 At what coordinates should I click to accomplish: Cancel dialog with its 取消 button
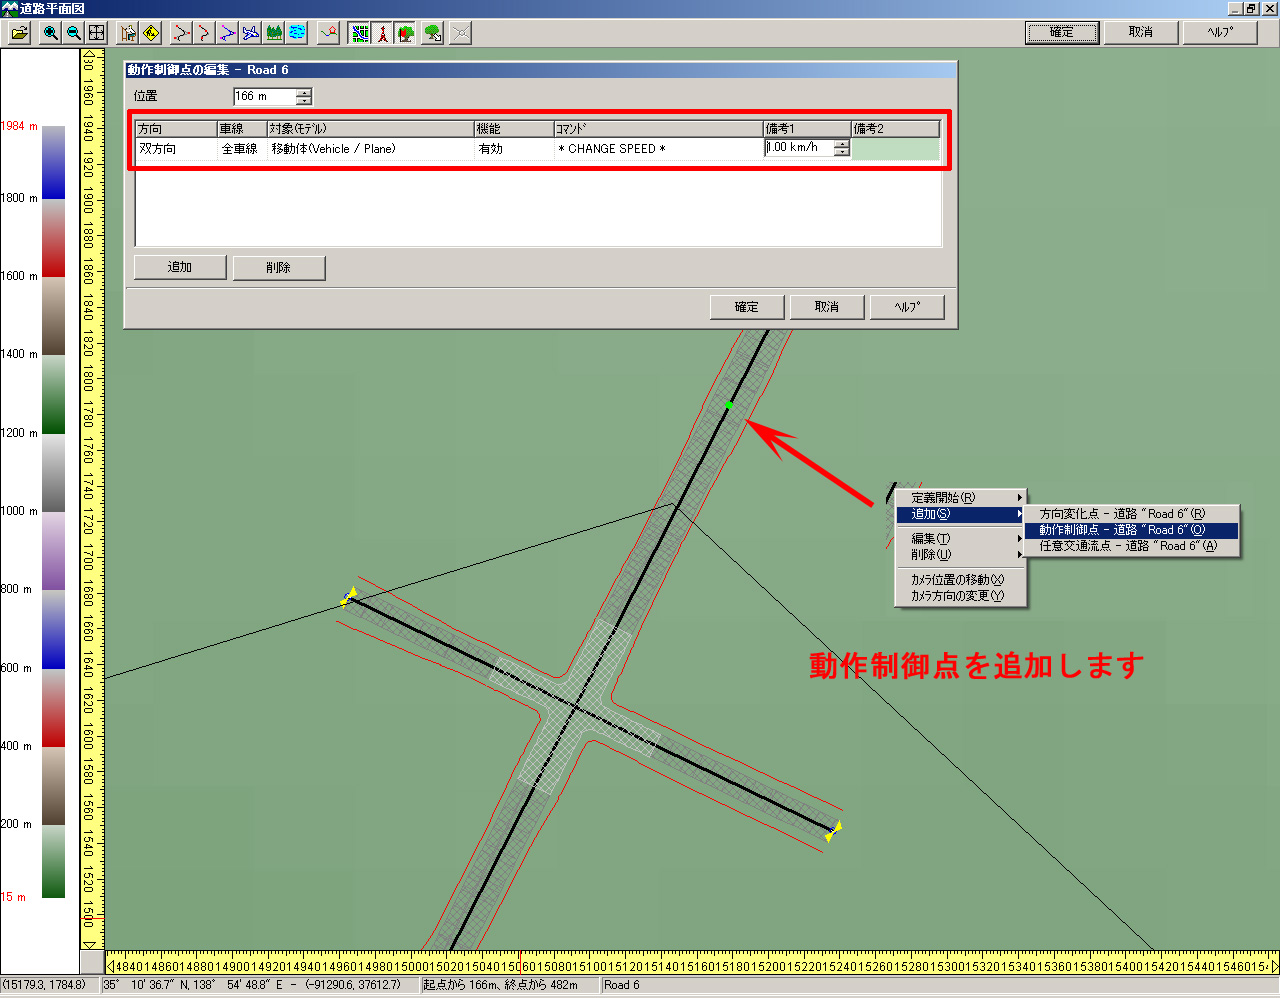coord(827,307)
